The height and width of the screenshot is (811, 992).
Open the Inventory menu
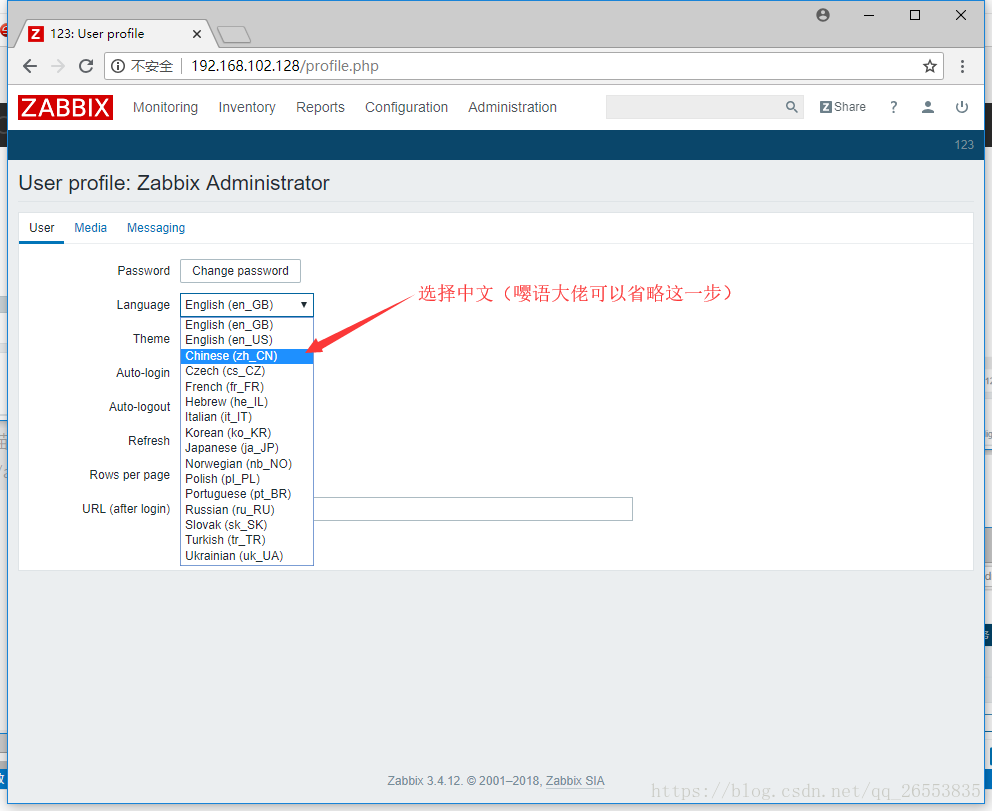(x=247, y=108)
